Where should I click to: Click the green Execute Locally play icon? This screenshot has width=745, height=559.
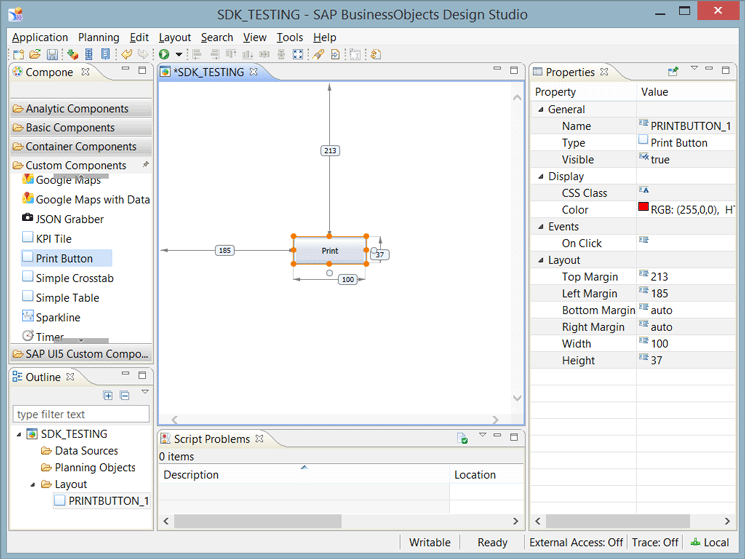(x=164, y=55)
